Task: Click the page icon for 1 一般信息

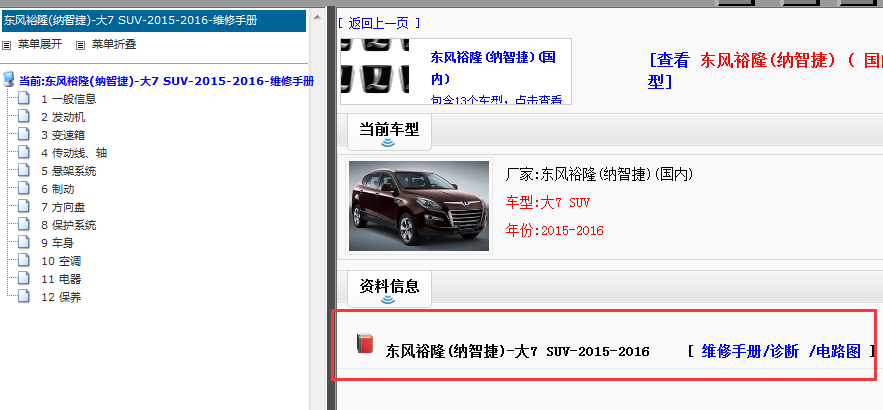Action: coord(23,99)
